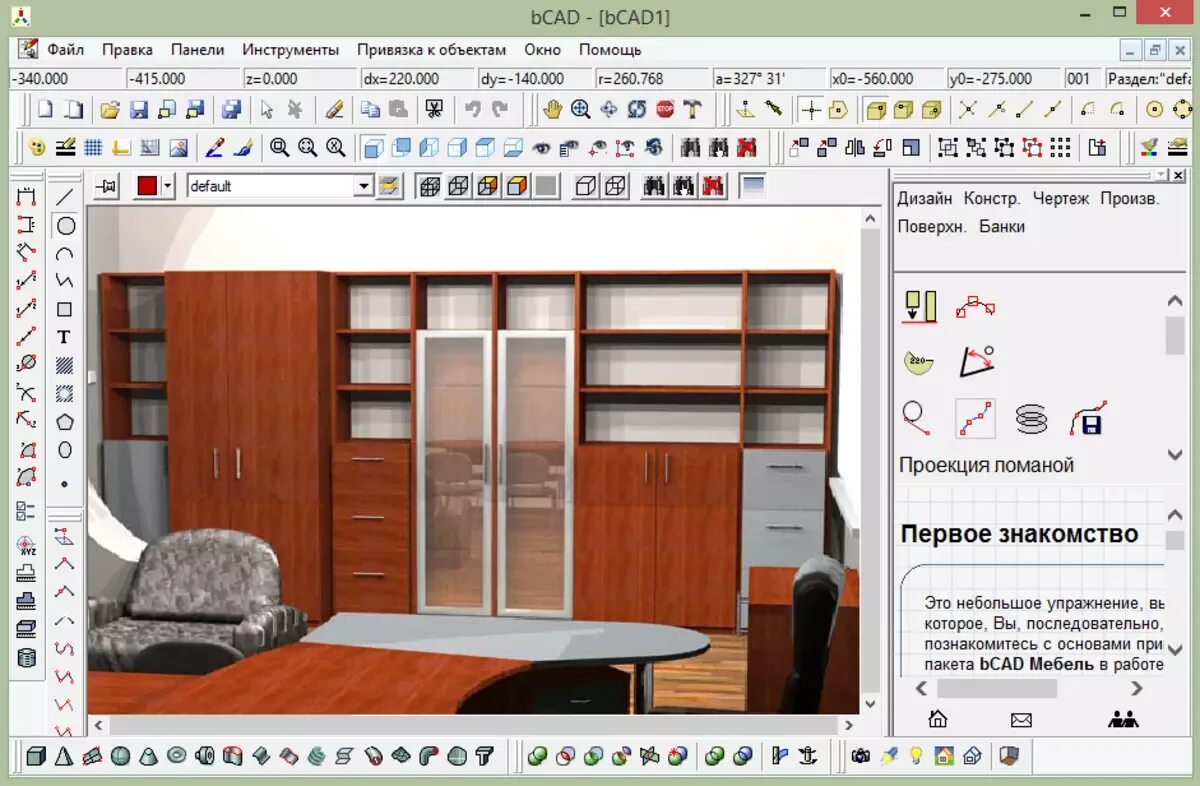
Task: Open the Банки panel tab
Action: 1002,226
